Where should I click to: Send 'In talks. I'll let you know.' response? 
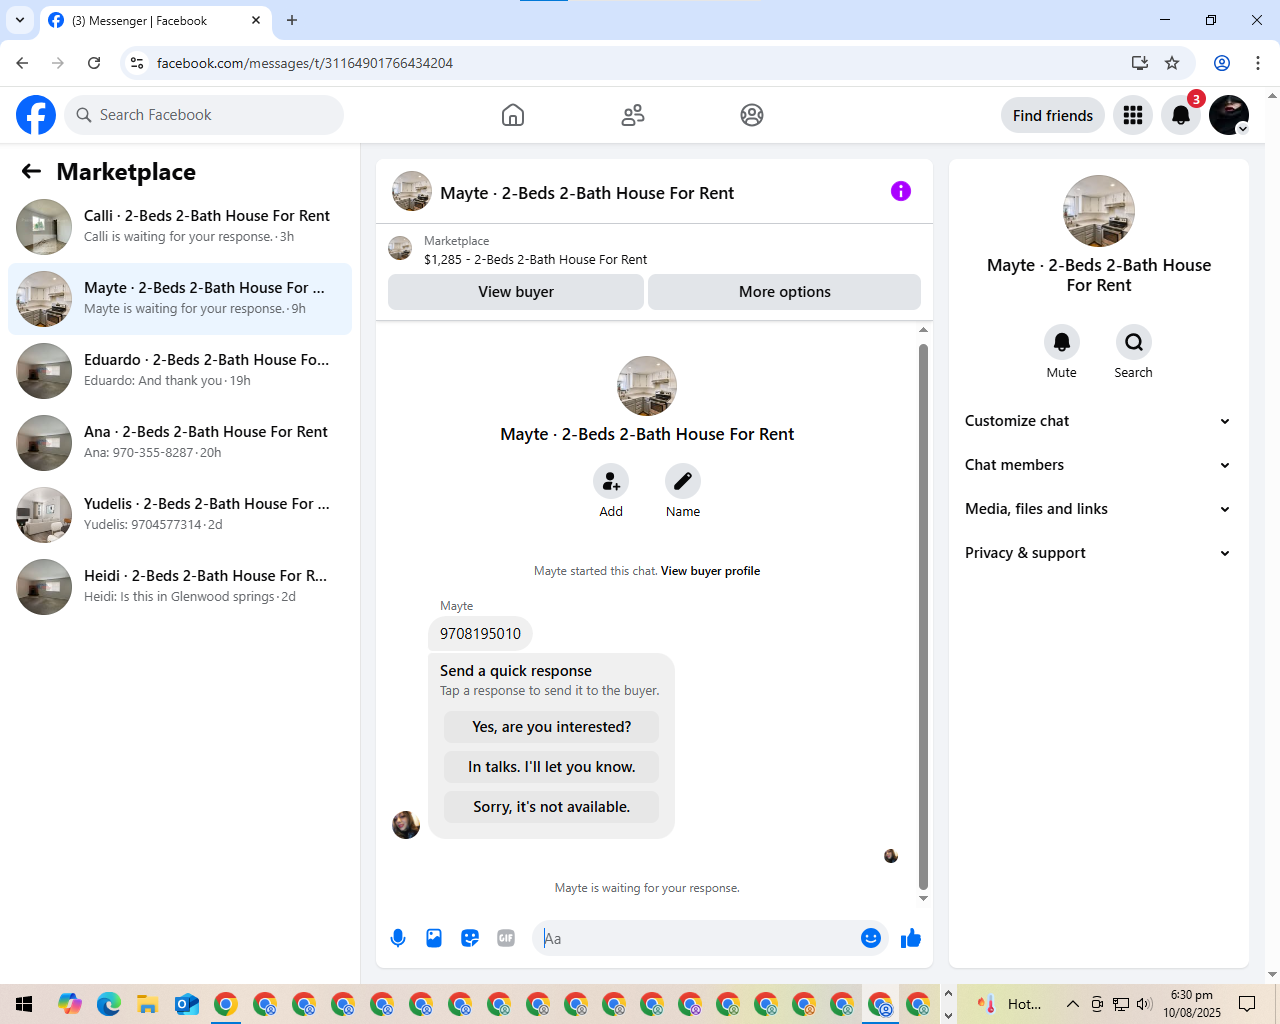point(552,767)
